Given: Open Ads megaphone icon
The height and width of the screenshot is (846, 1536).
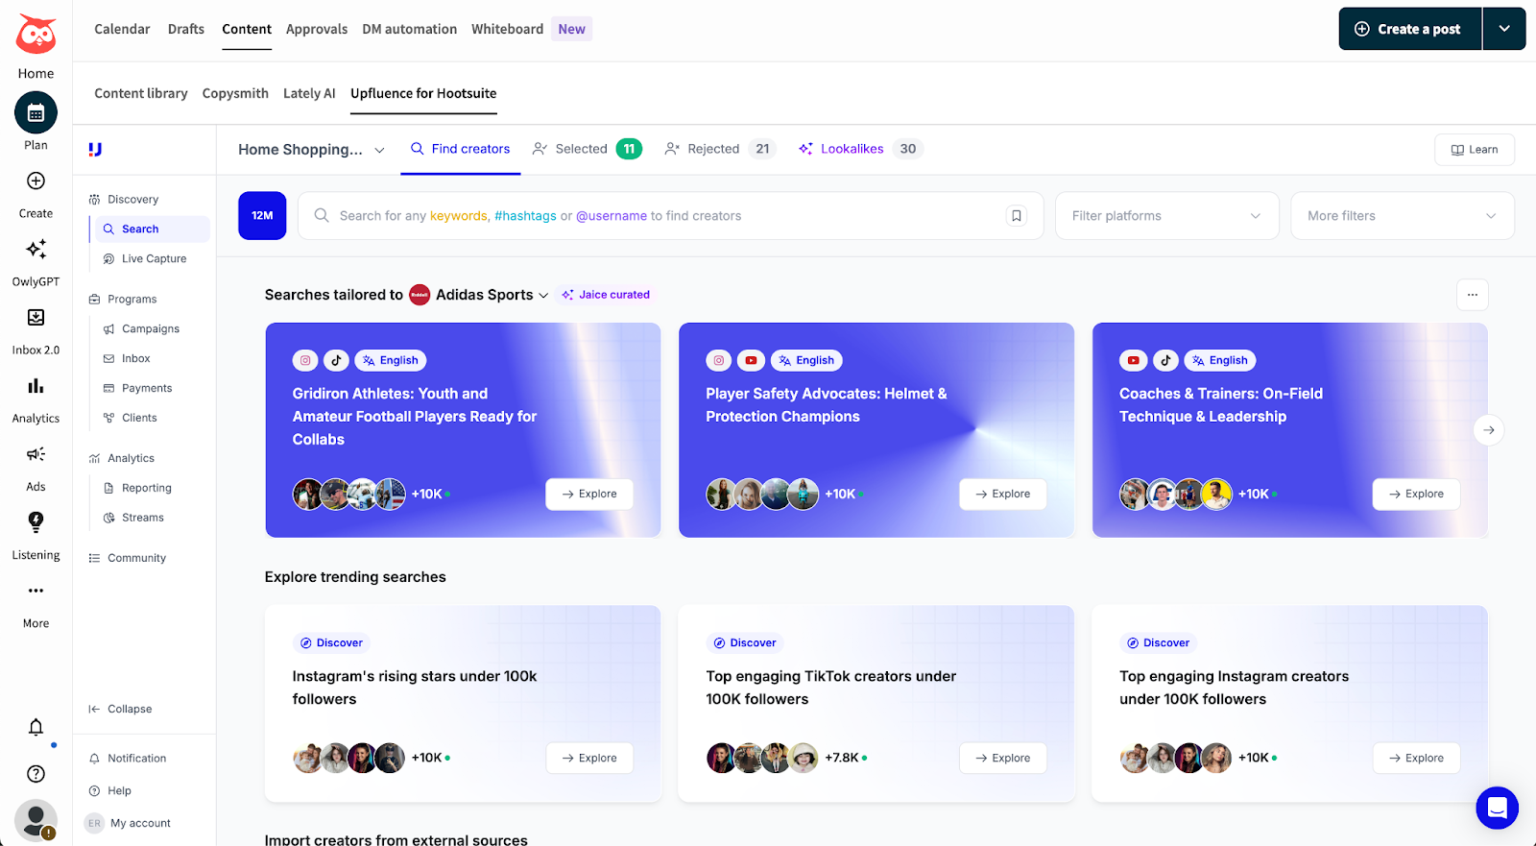Looking at the screenshot, I should pyautogui.click(x=36, y=454).
